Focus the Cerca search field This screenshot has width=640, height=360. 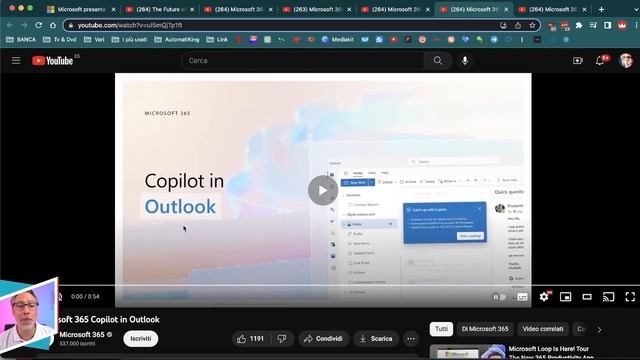302,61
